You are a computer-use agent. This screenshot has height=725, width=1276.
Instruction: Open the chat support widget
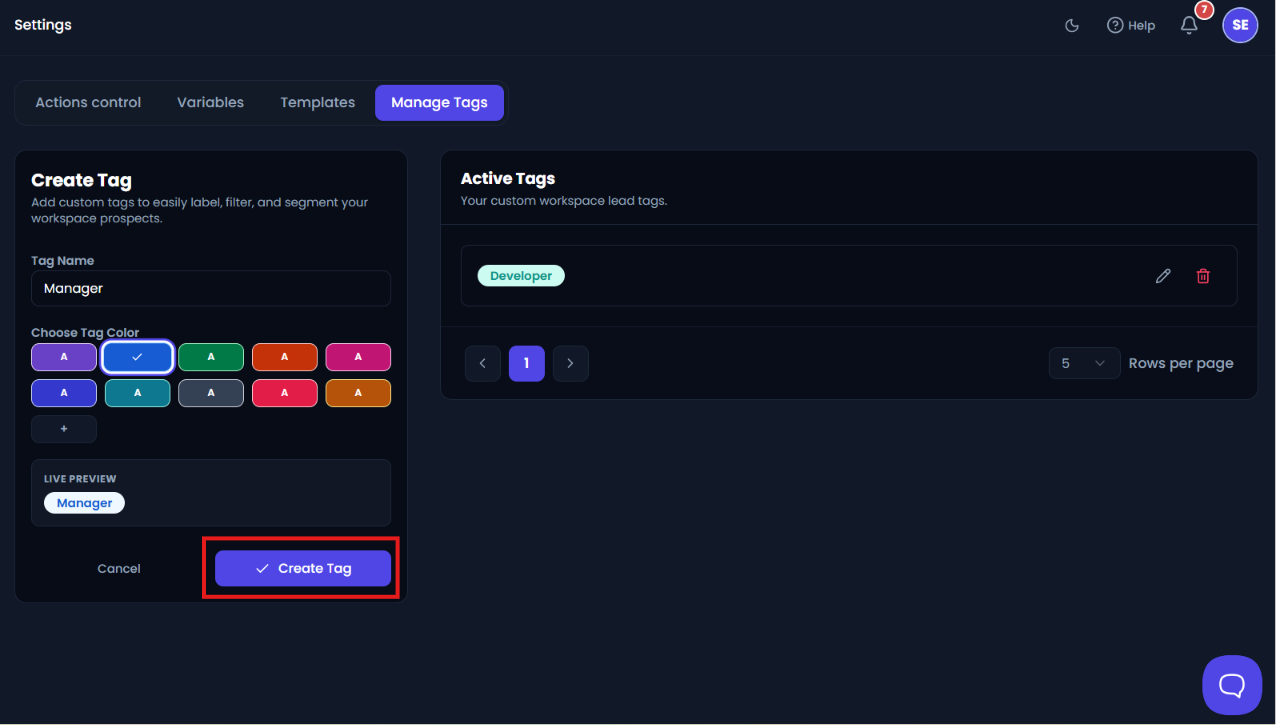pyautogui.click(x=1232, y=685)
